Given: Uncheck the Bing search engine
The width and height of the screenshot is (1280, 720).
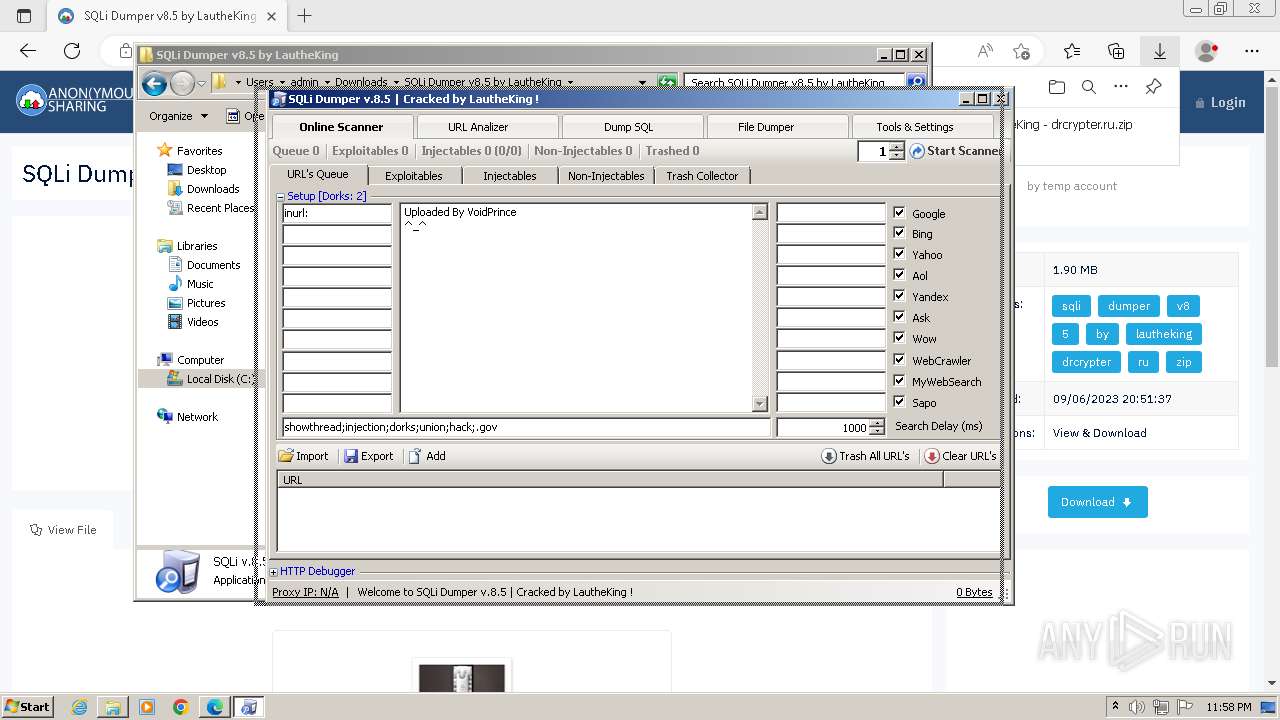Looking at the screenshot, I should point(899,233).
